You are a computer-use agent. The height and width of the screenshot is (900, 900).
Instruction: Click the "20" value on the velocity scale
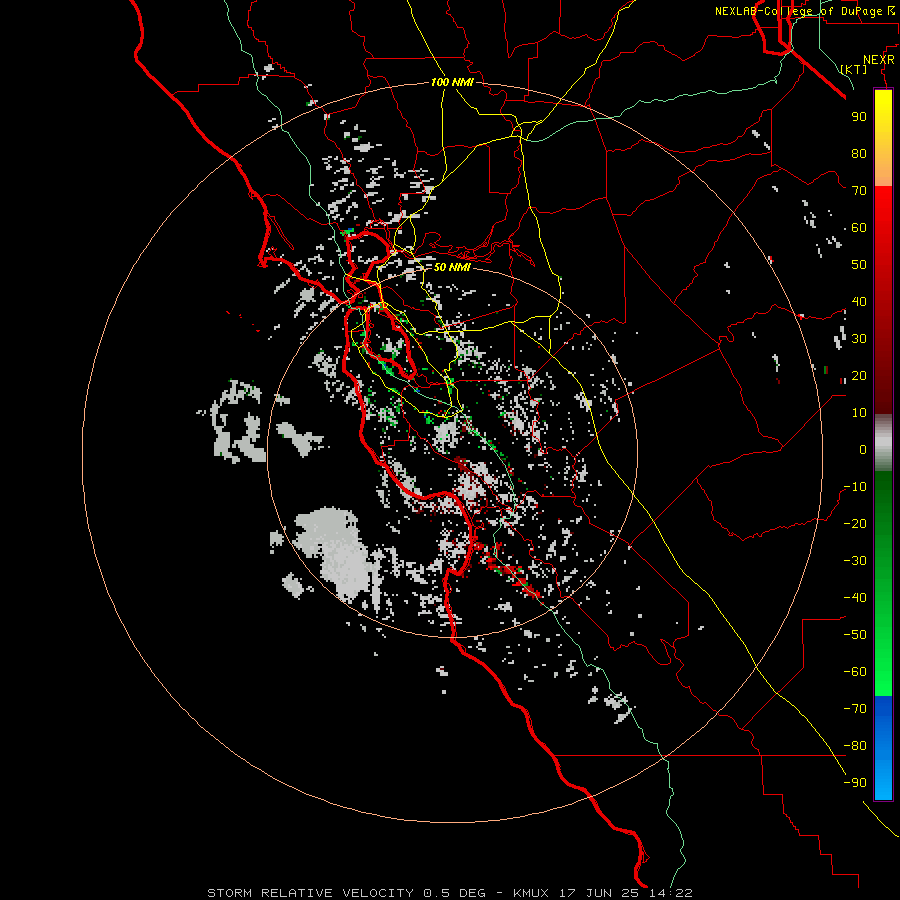859,375
